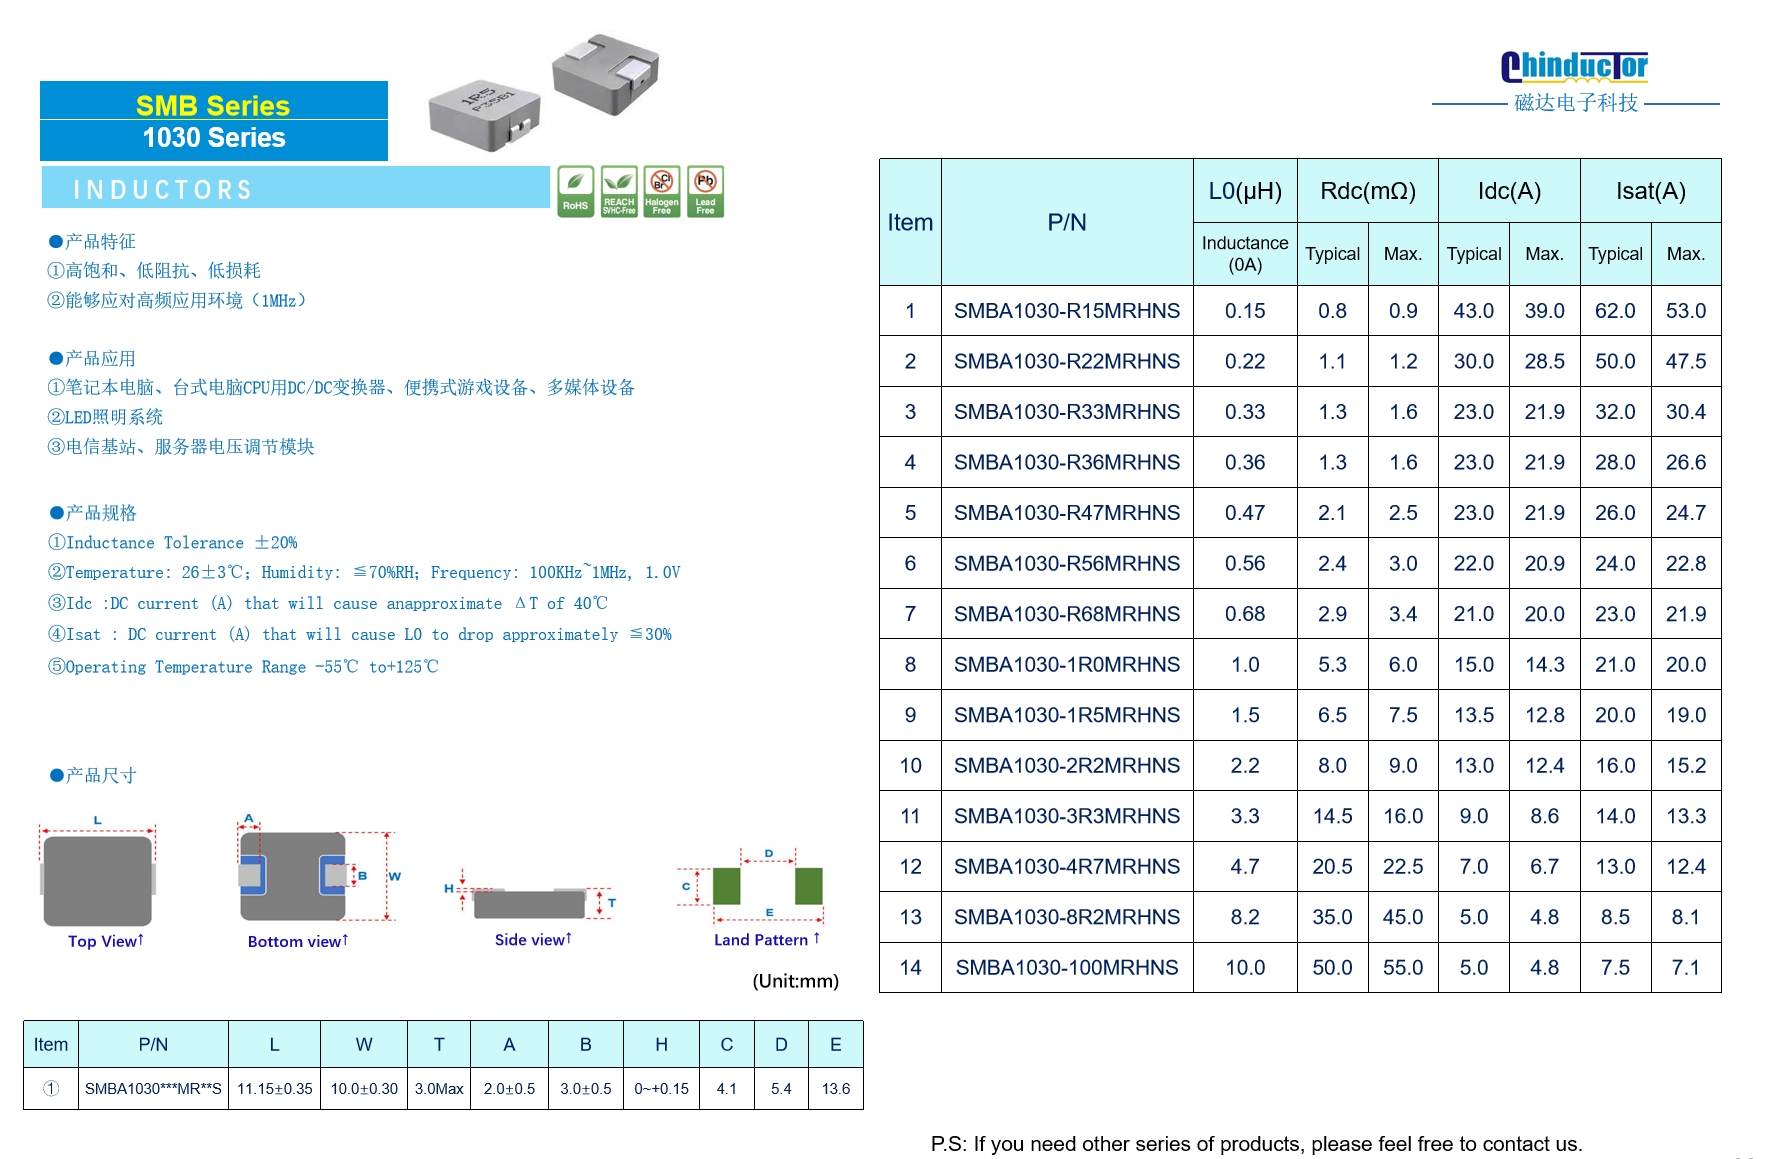The height and width of the screenshot is (1159, 1767).
Task: Click the REACH SVHC-Free badge icon
Action: click(x=619, y=191)
